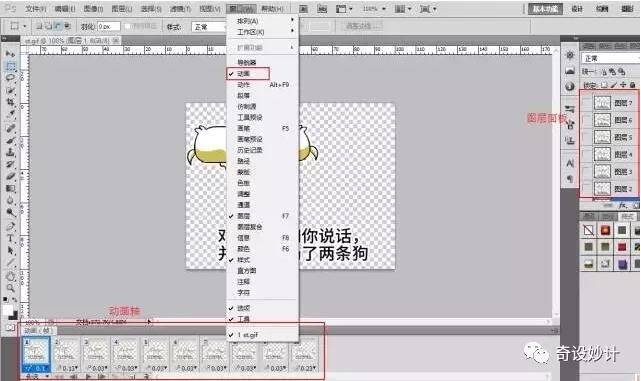Screen dimensions: 641x381
Task: Click the topmost icon in the right dock
Action: tap(570, 55)
